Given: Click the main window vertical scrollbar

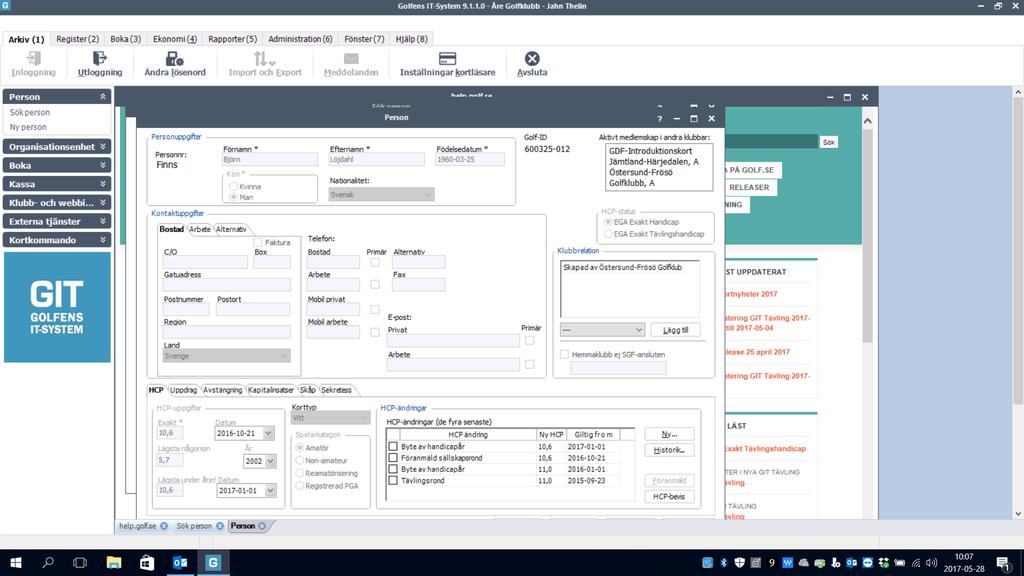Looking at the screenshot, I should [1017, 303].
